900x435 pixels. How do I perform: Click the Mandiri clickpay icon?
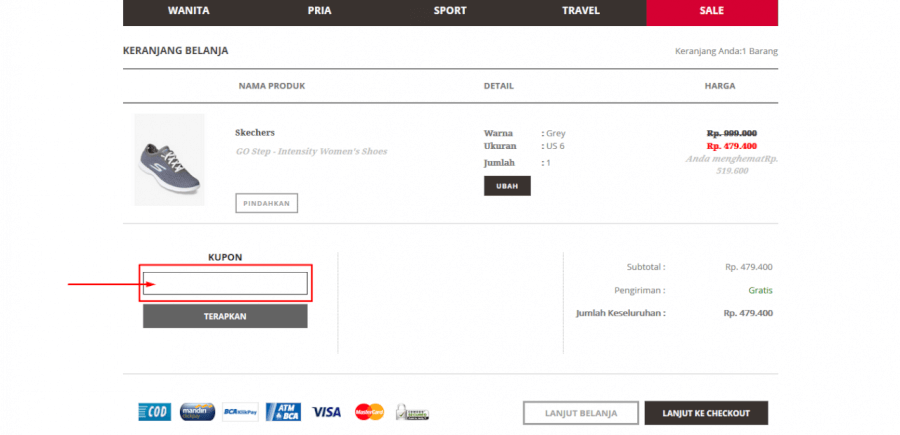[197, 412]
